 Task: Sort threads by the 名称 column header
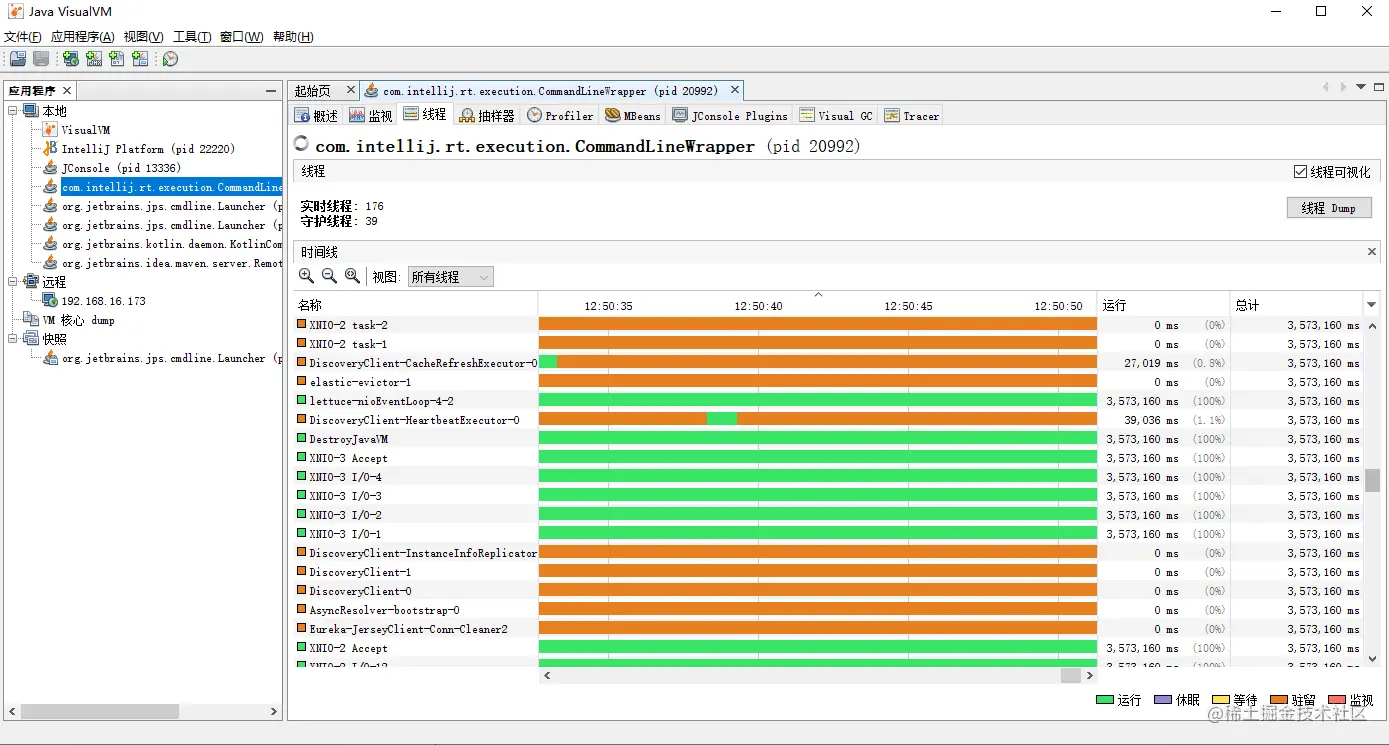click(415, 305)
